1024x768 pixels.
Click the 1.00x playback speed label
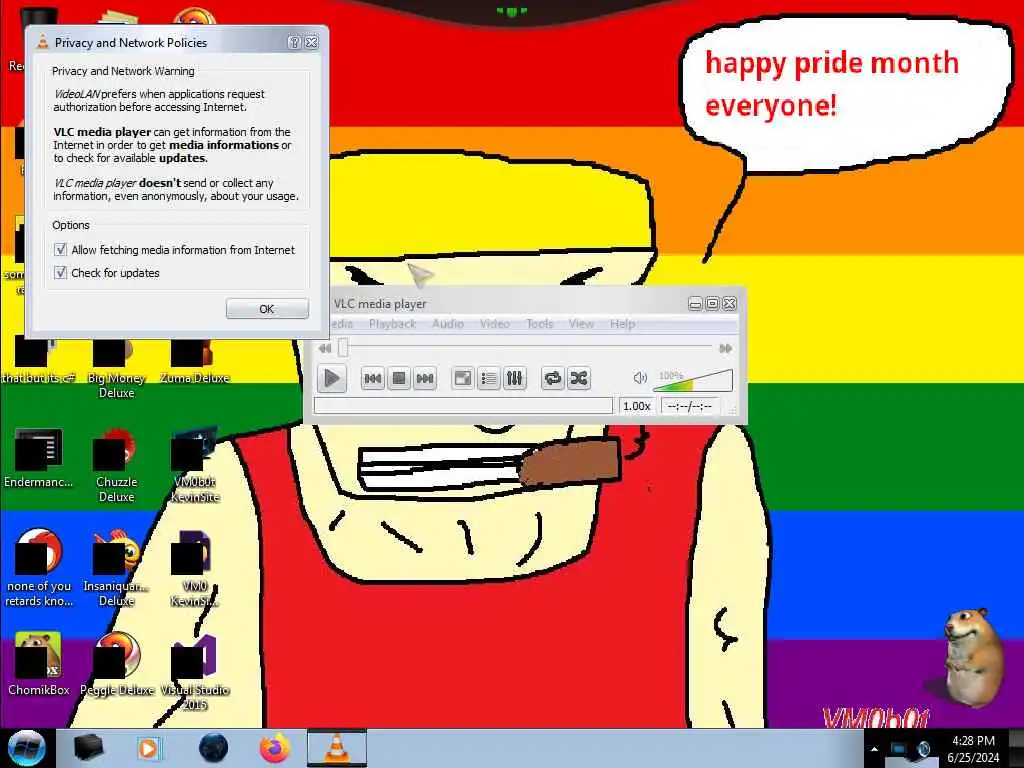tap(636, 406)
